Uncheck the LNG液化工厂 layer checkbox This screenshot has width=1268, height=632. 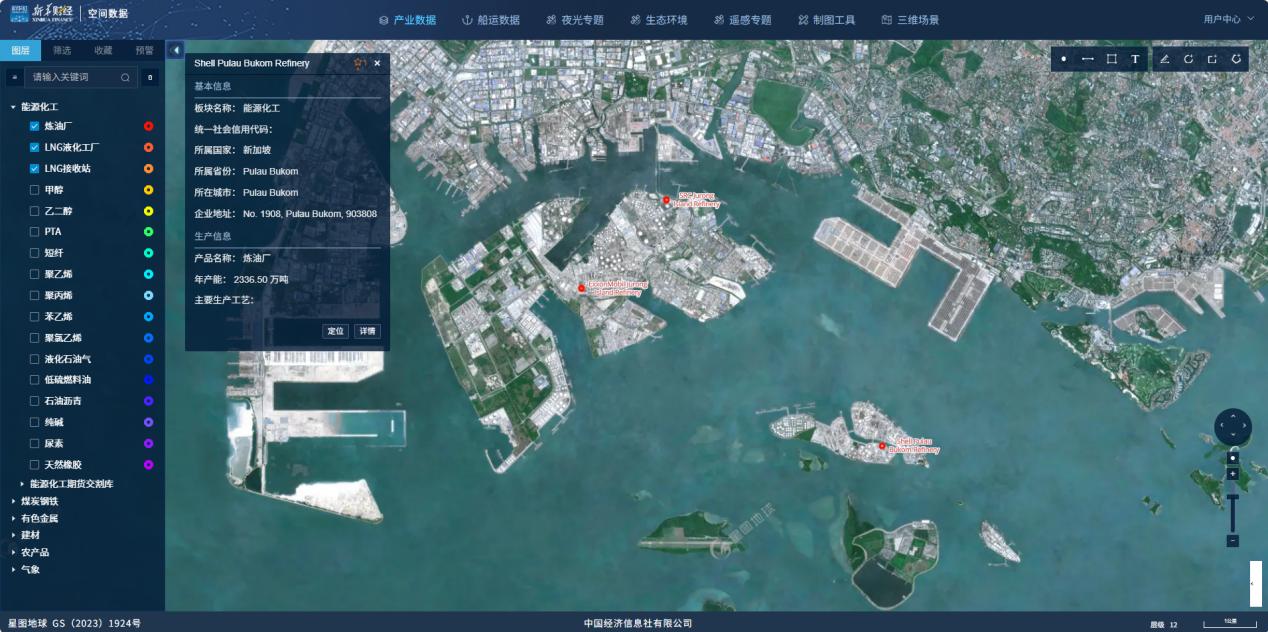(35, 147)
